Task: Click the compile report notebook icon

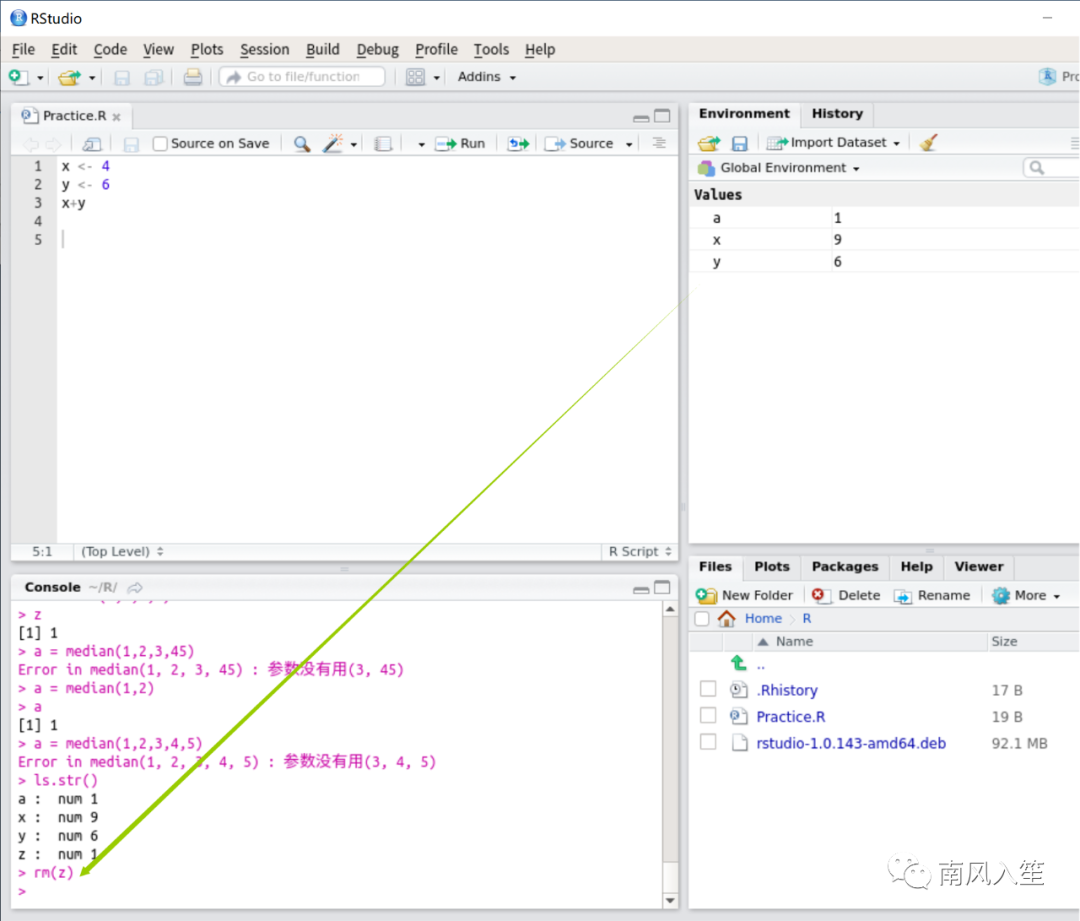Action: pyautogui.click(x=383, y=144)
